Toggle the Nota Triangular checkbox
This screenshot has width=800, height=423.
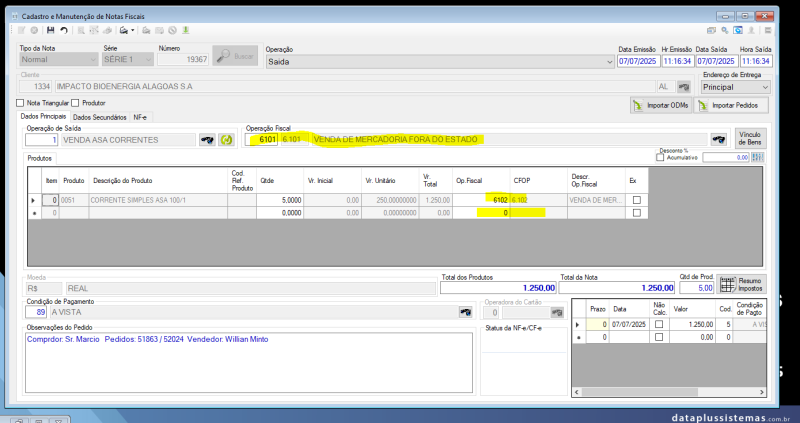click(20, 103)
